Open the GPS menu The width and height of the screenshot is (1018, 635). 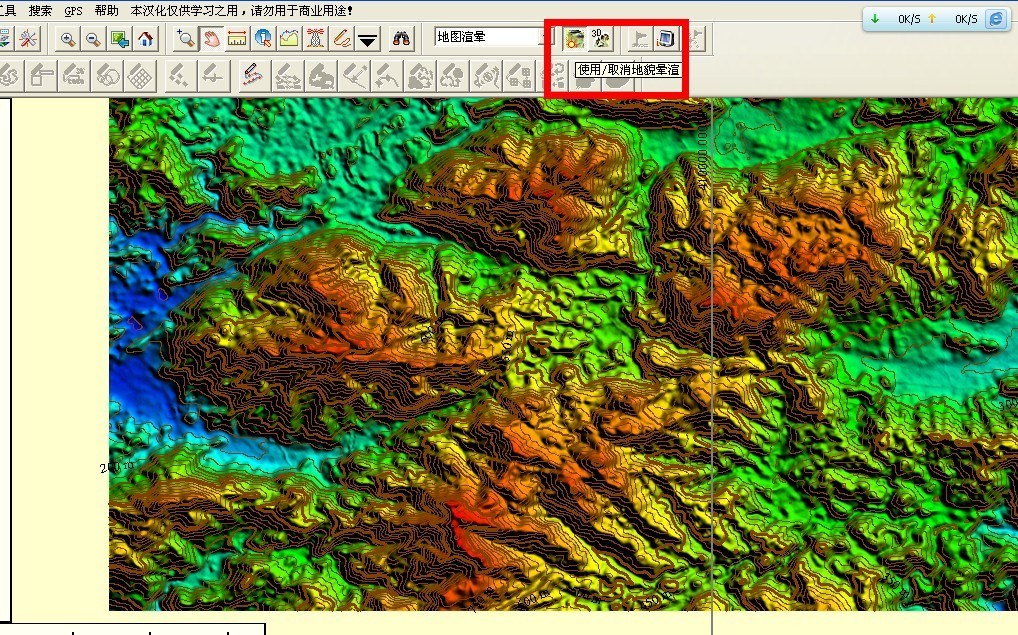coord(73,10)
